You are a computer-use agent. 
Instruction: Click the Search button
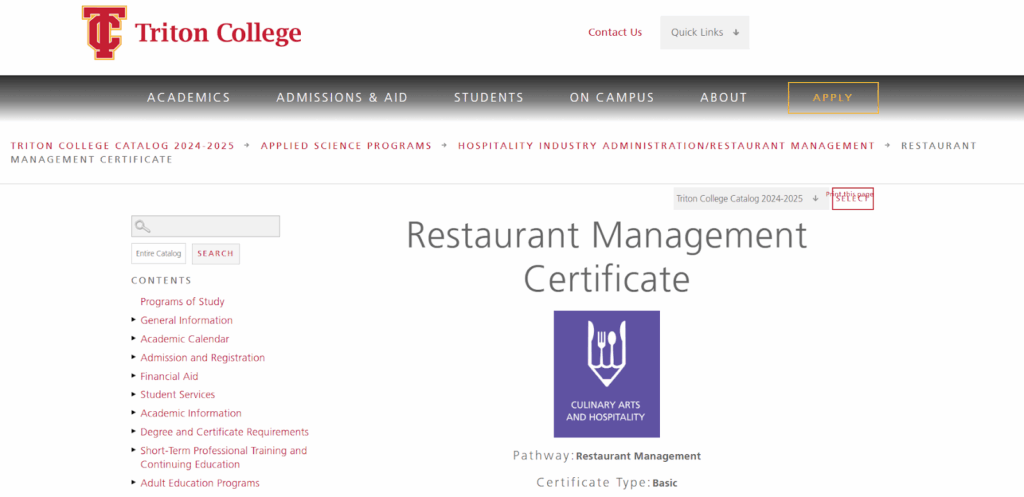coord(216,253)
